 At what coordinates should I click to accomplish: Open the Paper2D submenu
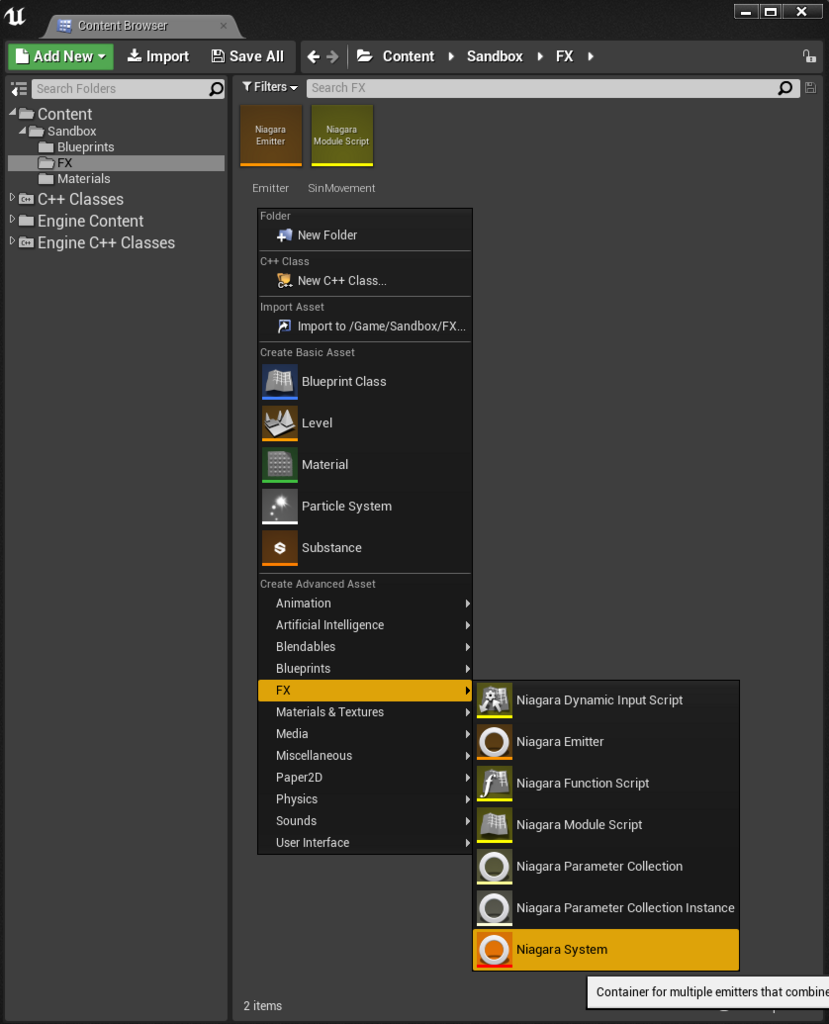coord(365,777)
